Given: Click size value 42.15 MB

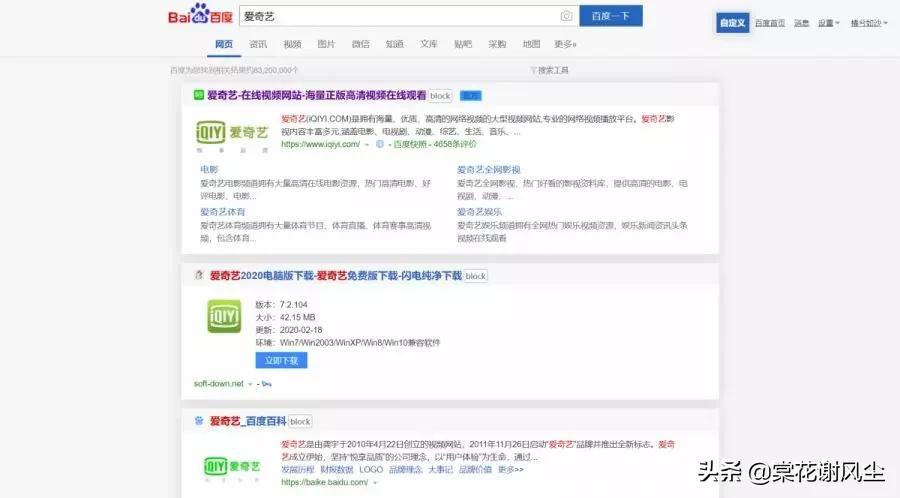Looking at the screenshot, I should point(297,317).
